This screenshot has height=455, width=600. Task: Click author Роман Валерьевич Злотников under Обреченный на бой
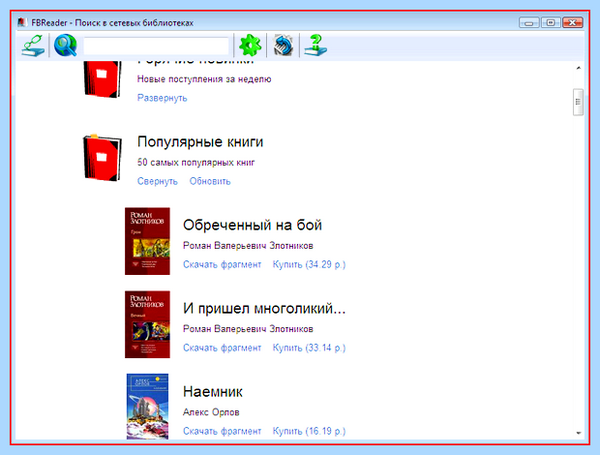(x=248, y=246)
